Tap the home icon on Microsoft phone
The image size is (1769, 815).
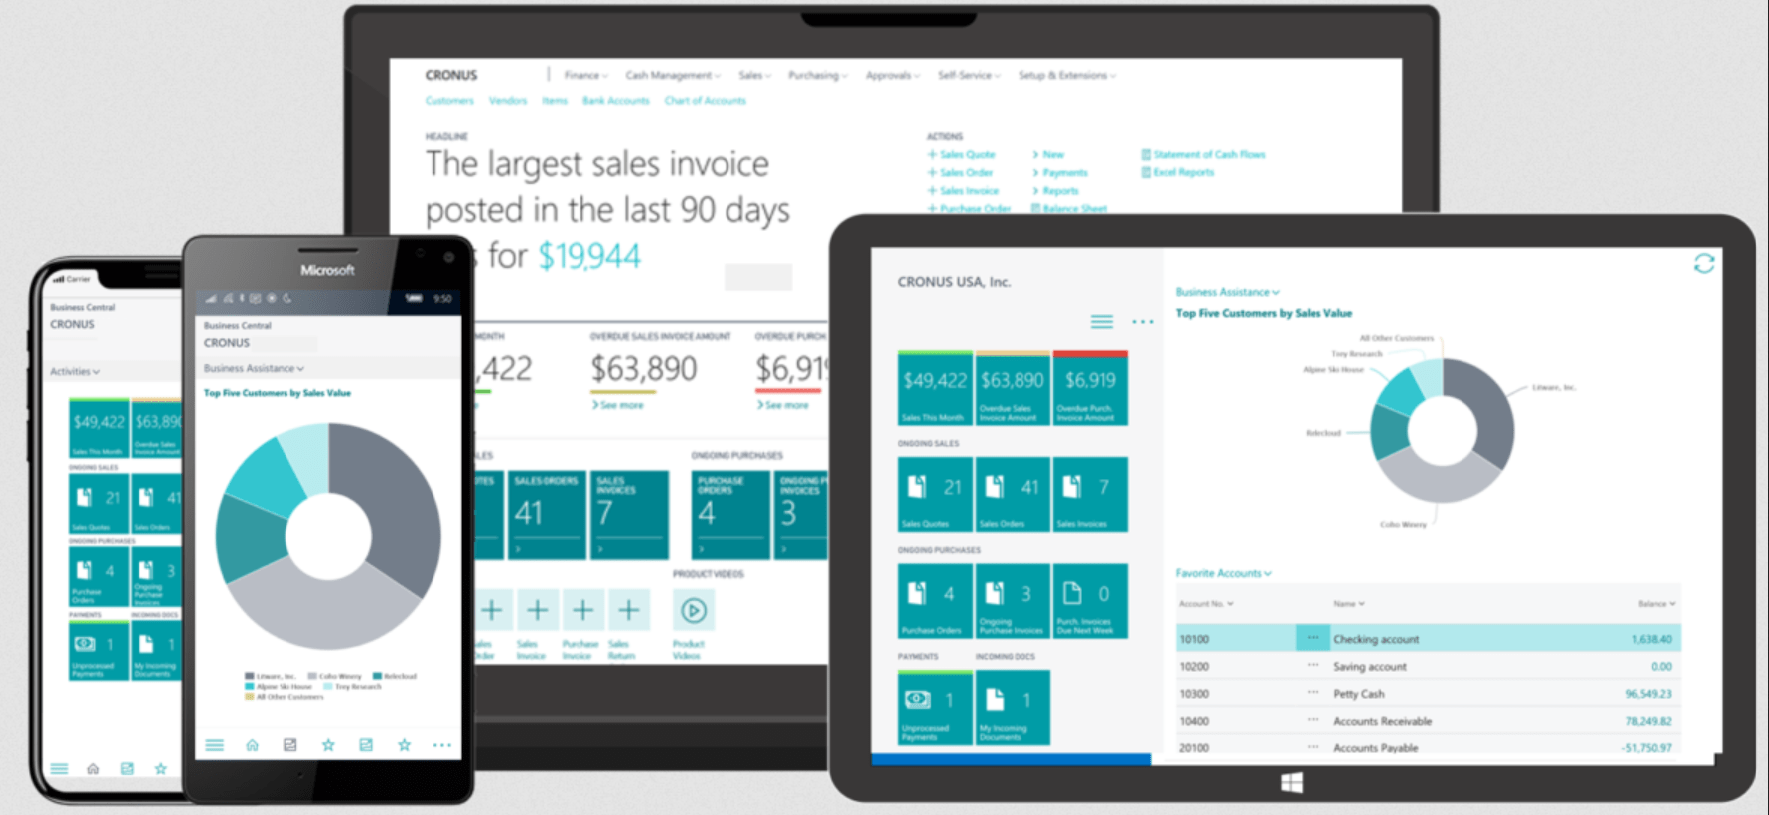click(x=253, y=745)
